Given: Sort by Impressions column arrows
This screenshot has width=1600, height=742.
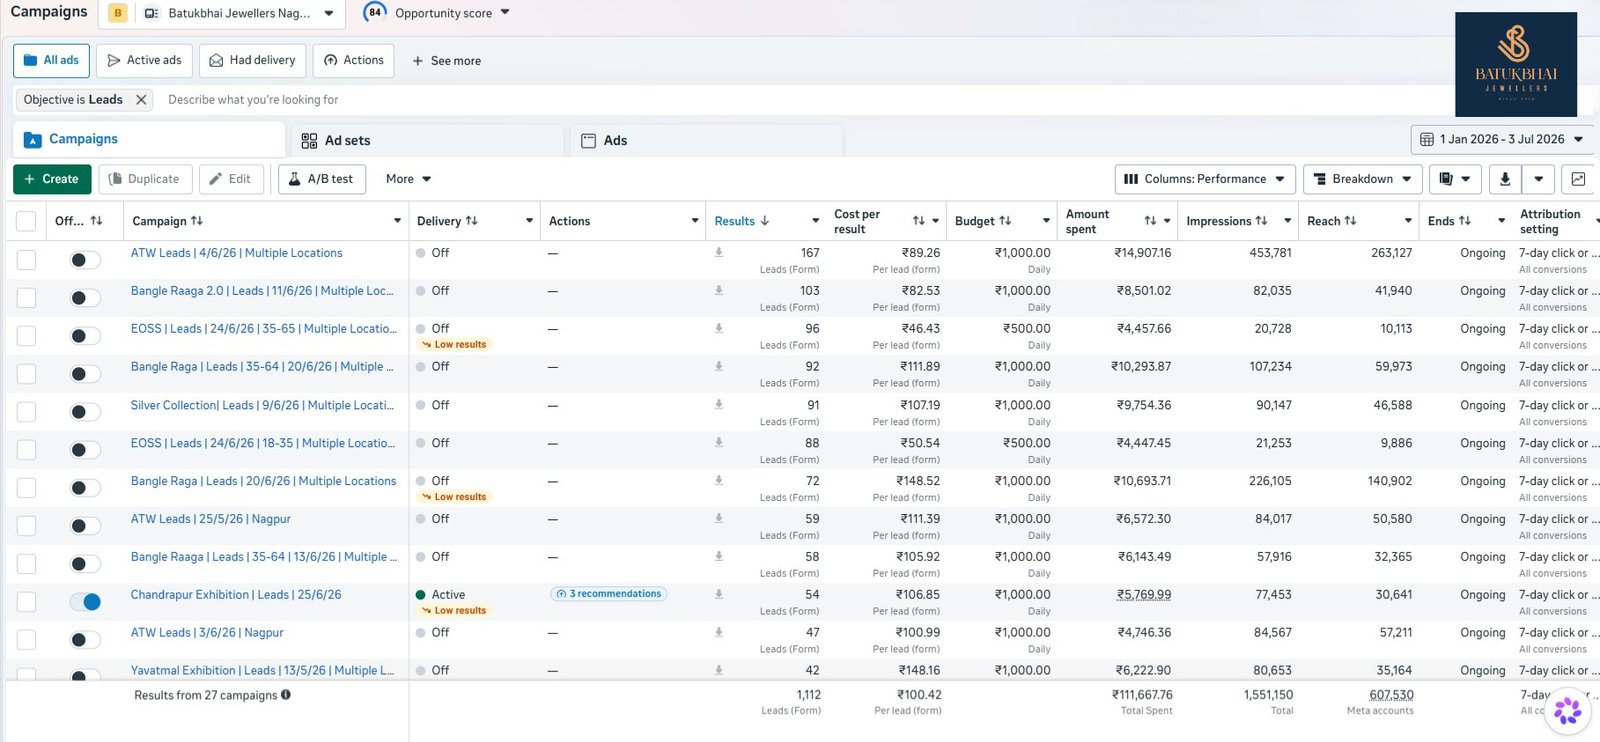Looking at the screenshot, I should pyautogui.click(x=1261, y=221).
